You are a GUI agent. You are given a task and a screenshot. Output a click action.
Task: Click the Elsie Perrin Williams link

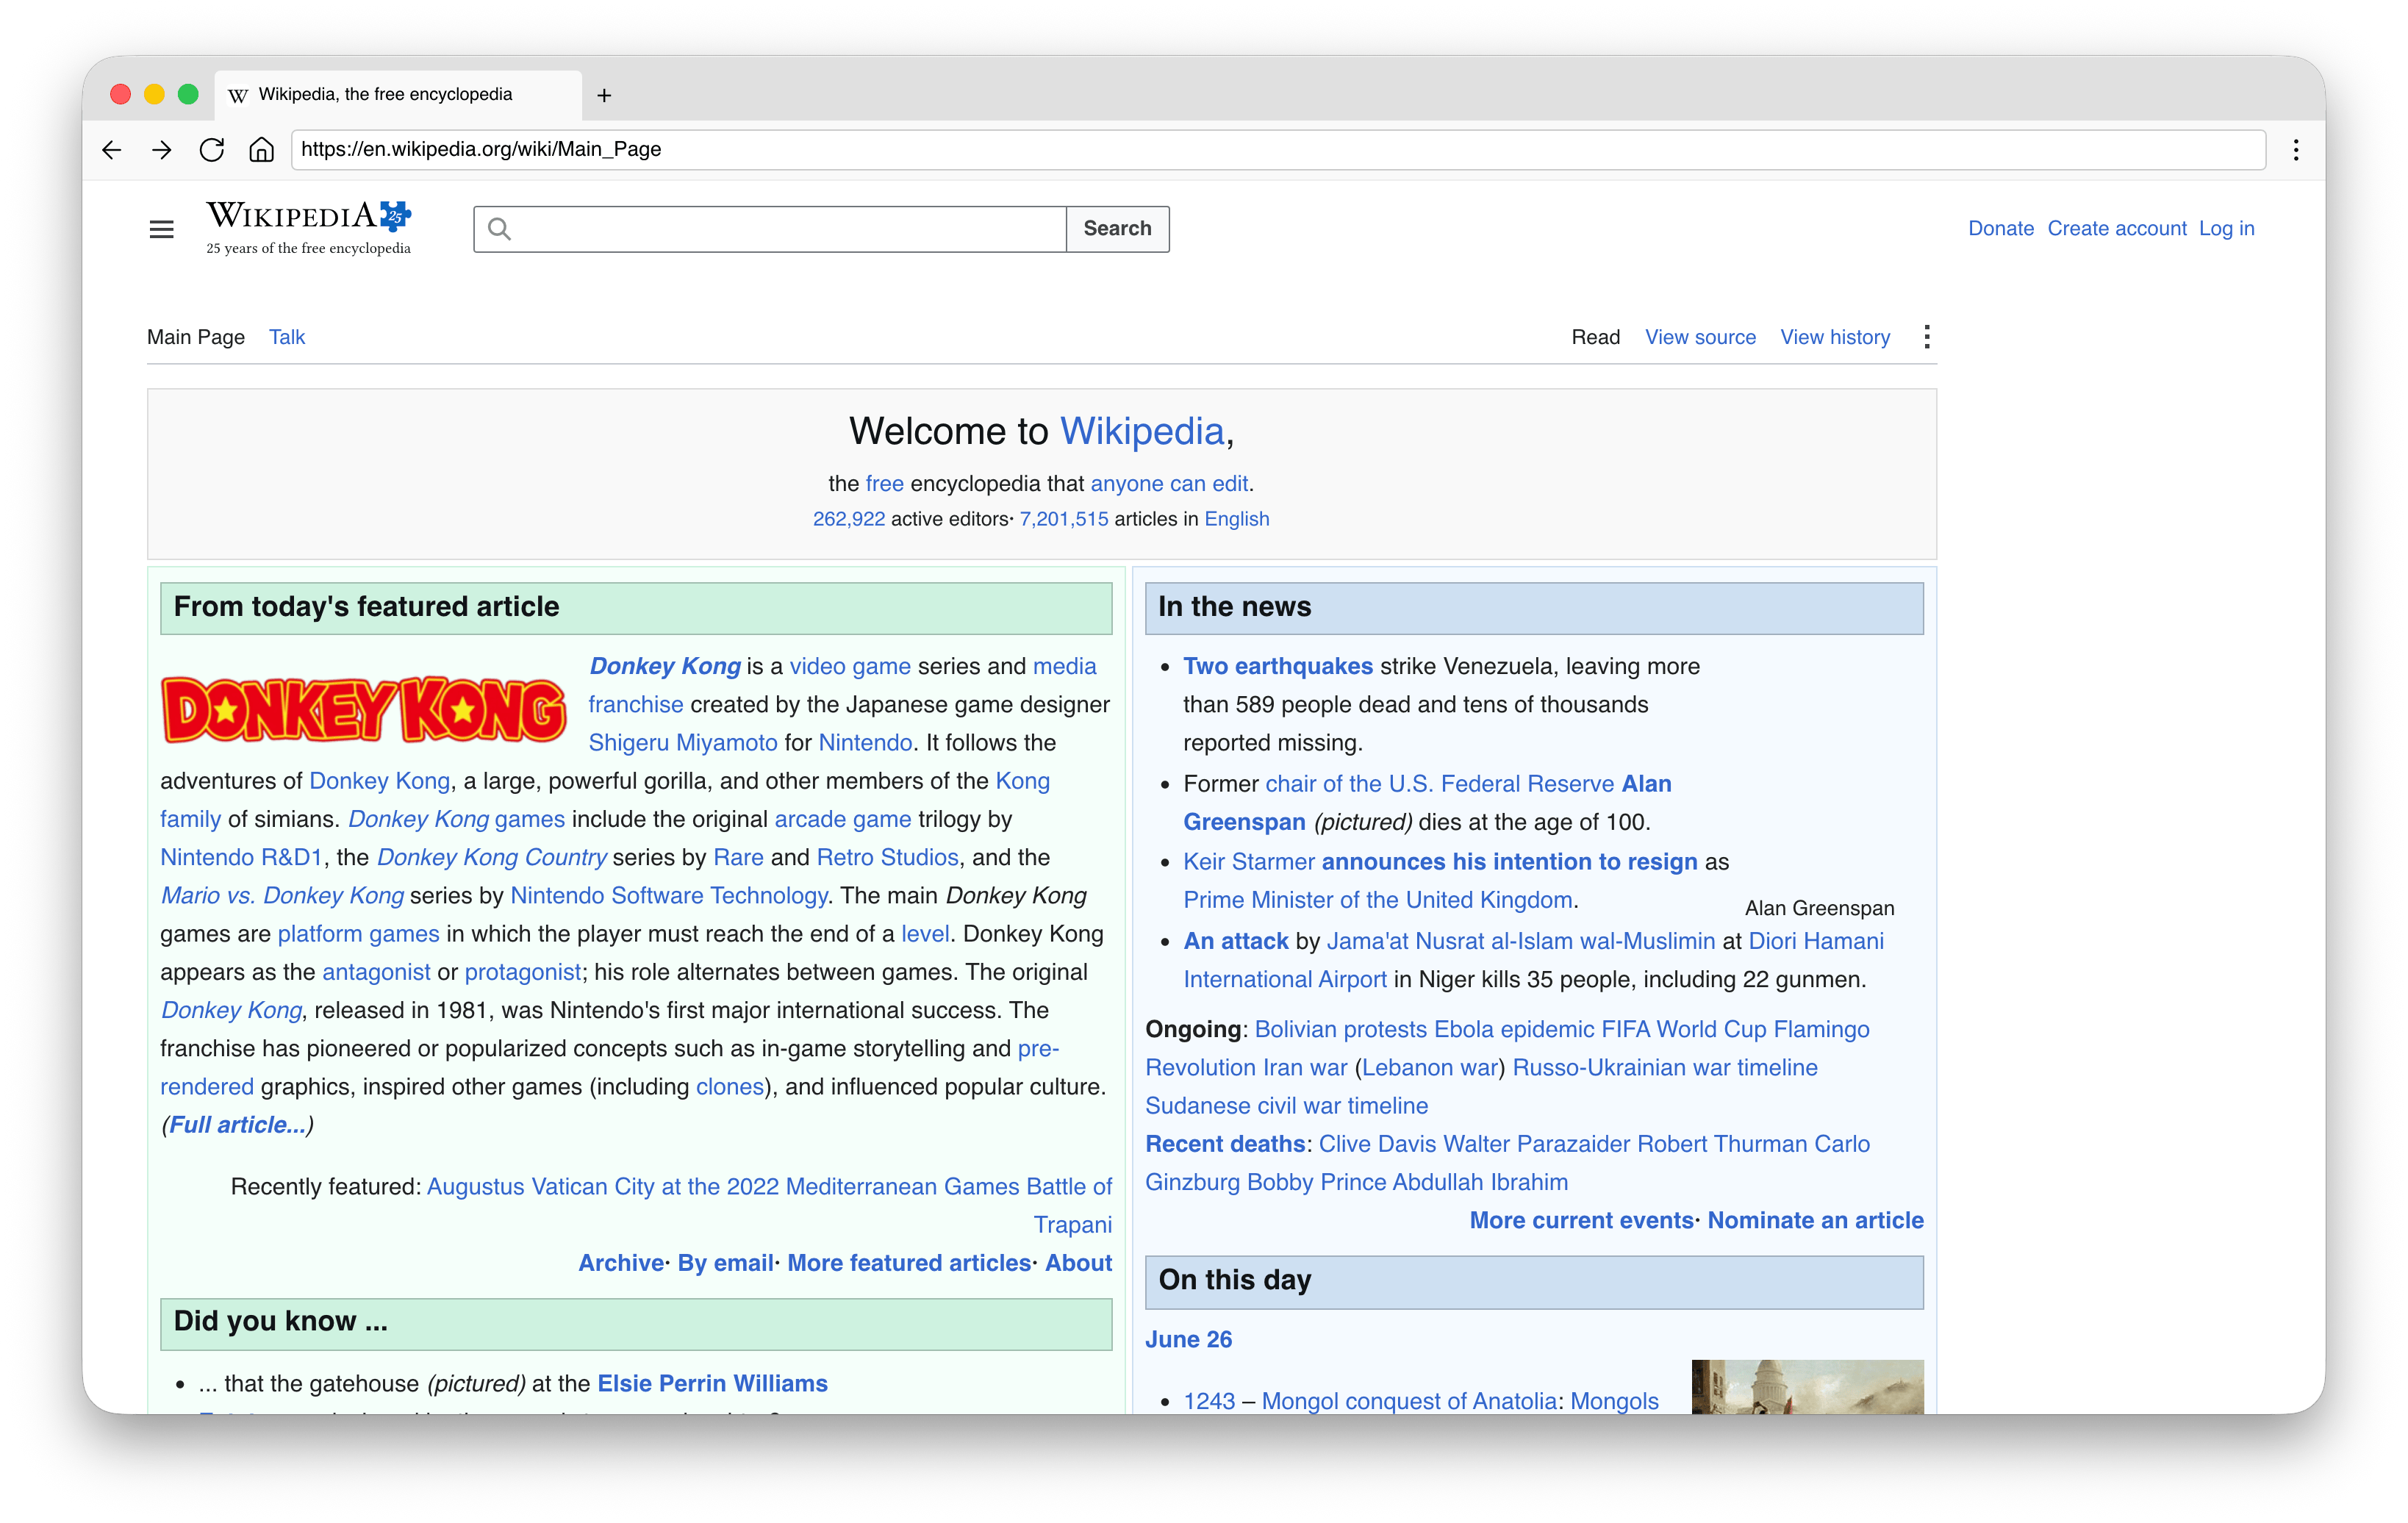pyautogui.click(x=712, y=1384)
